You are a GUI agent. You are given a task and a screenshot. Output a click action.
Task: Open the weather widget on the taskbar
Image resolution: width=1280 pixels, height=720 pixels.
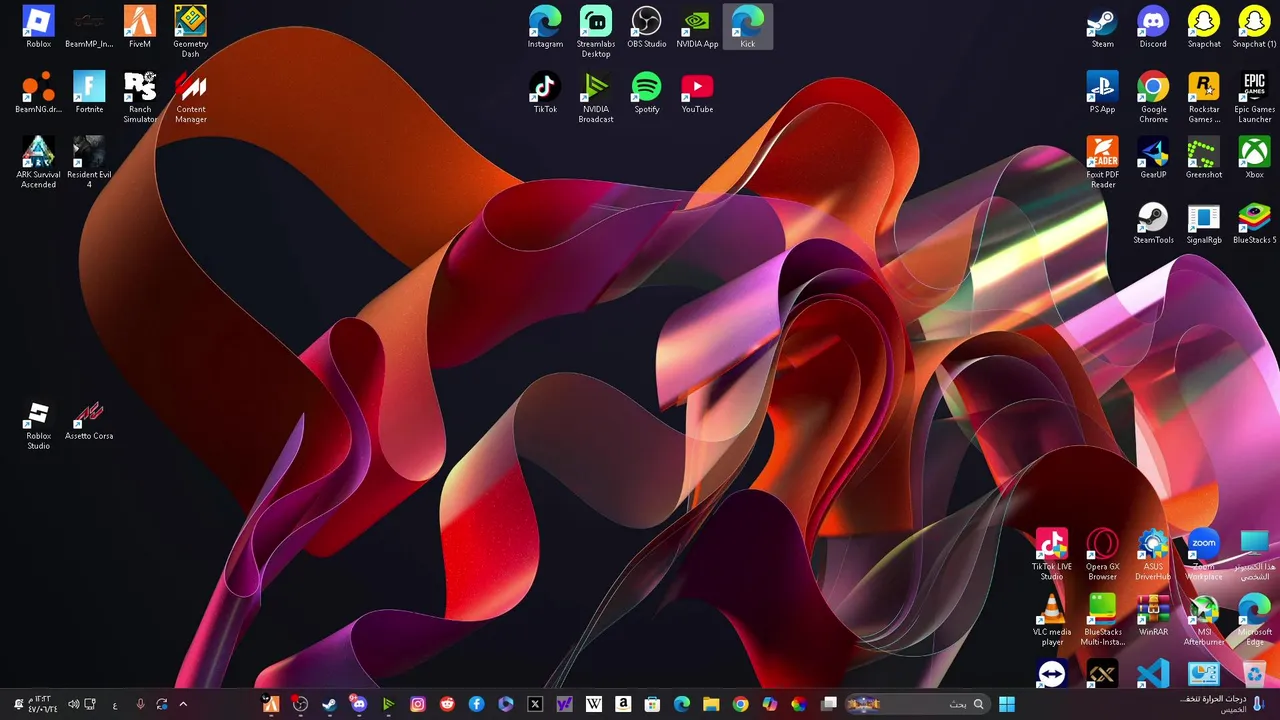coord(1222,704)
